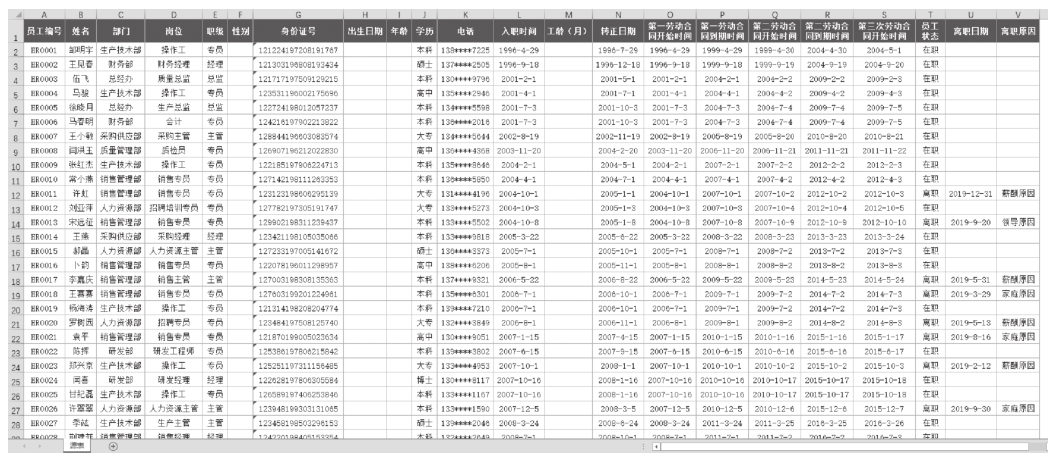This screenshot has height=456, width=1051.
Task: Select column T header
Action: (x=930, y=15)
